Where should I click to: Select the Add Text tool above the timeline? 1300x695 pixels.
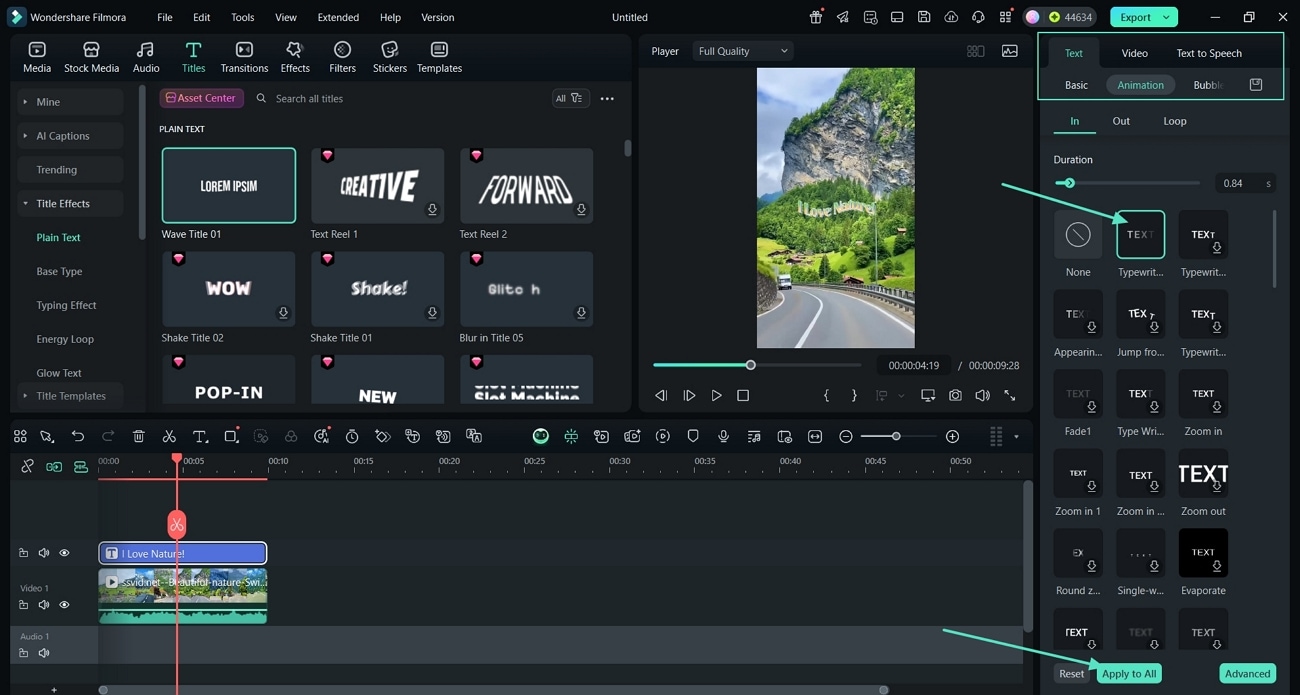click(x=201, y=436)
